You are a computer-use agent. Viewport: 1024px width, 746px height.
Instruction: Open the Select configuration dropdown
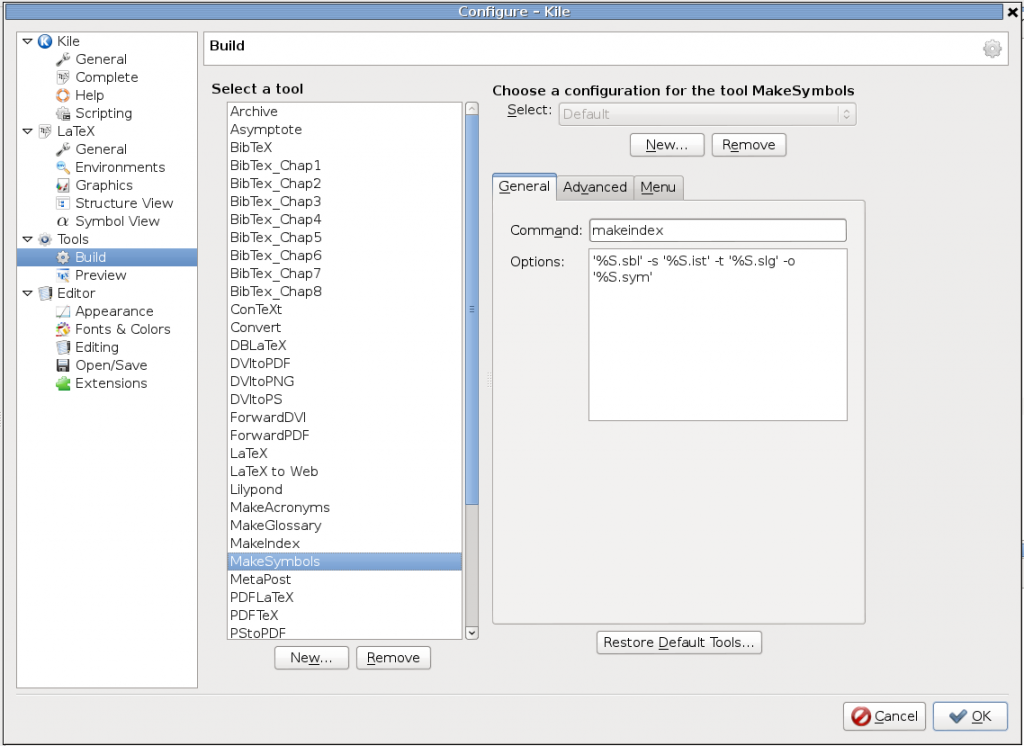coord(707,114)
